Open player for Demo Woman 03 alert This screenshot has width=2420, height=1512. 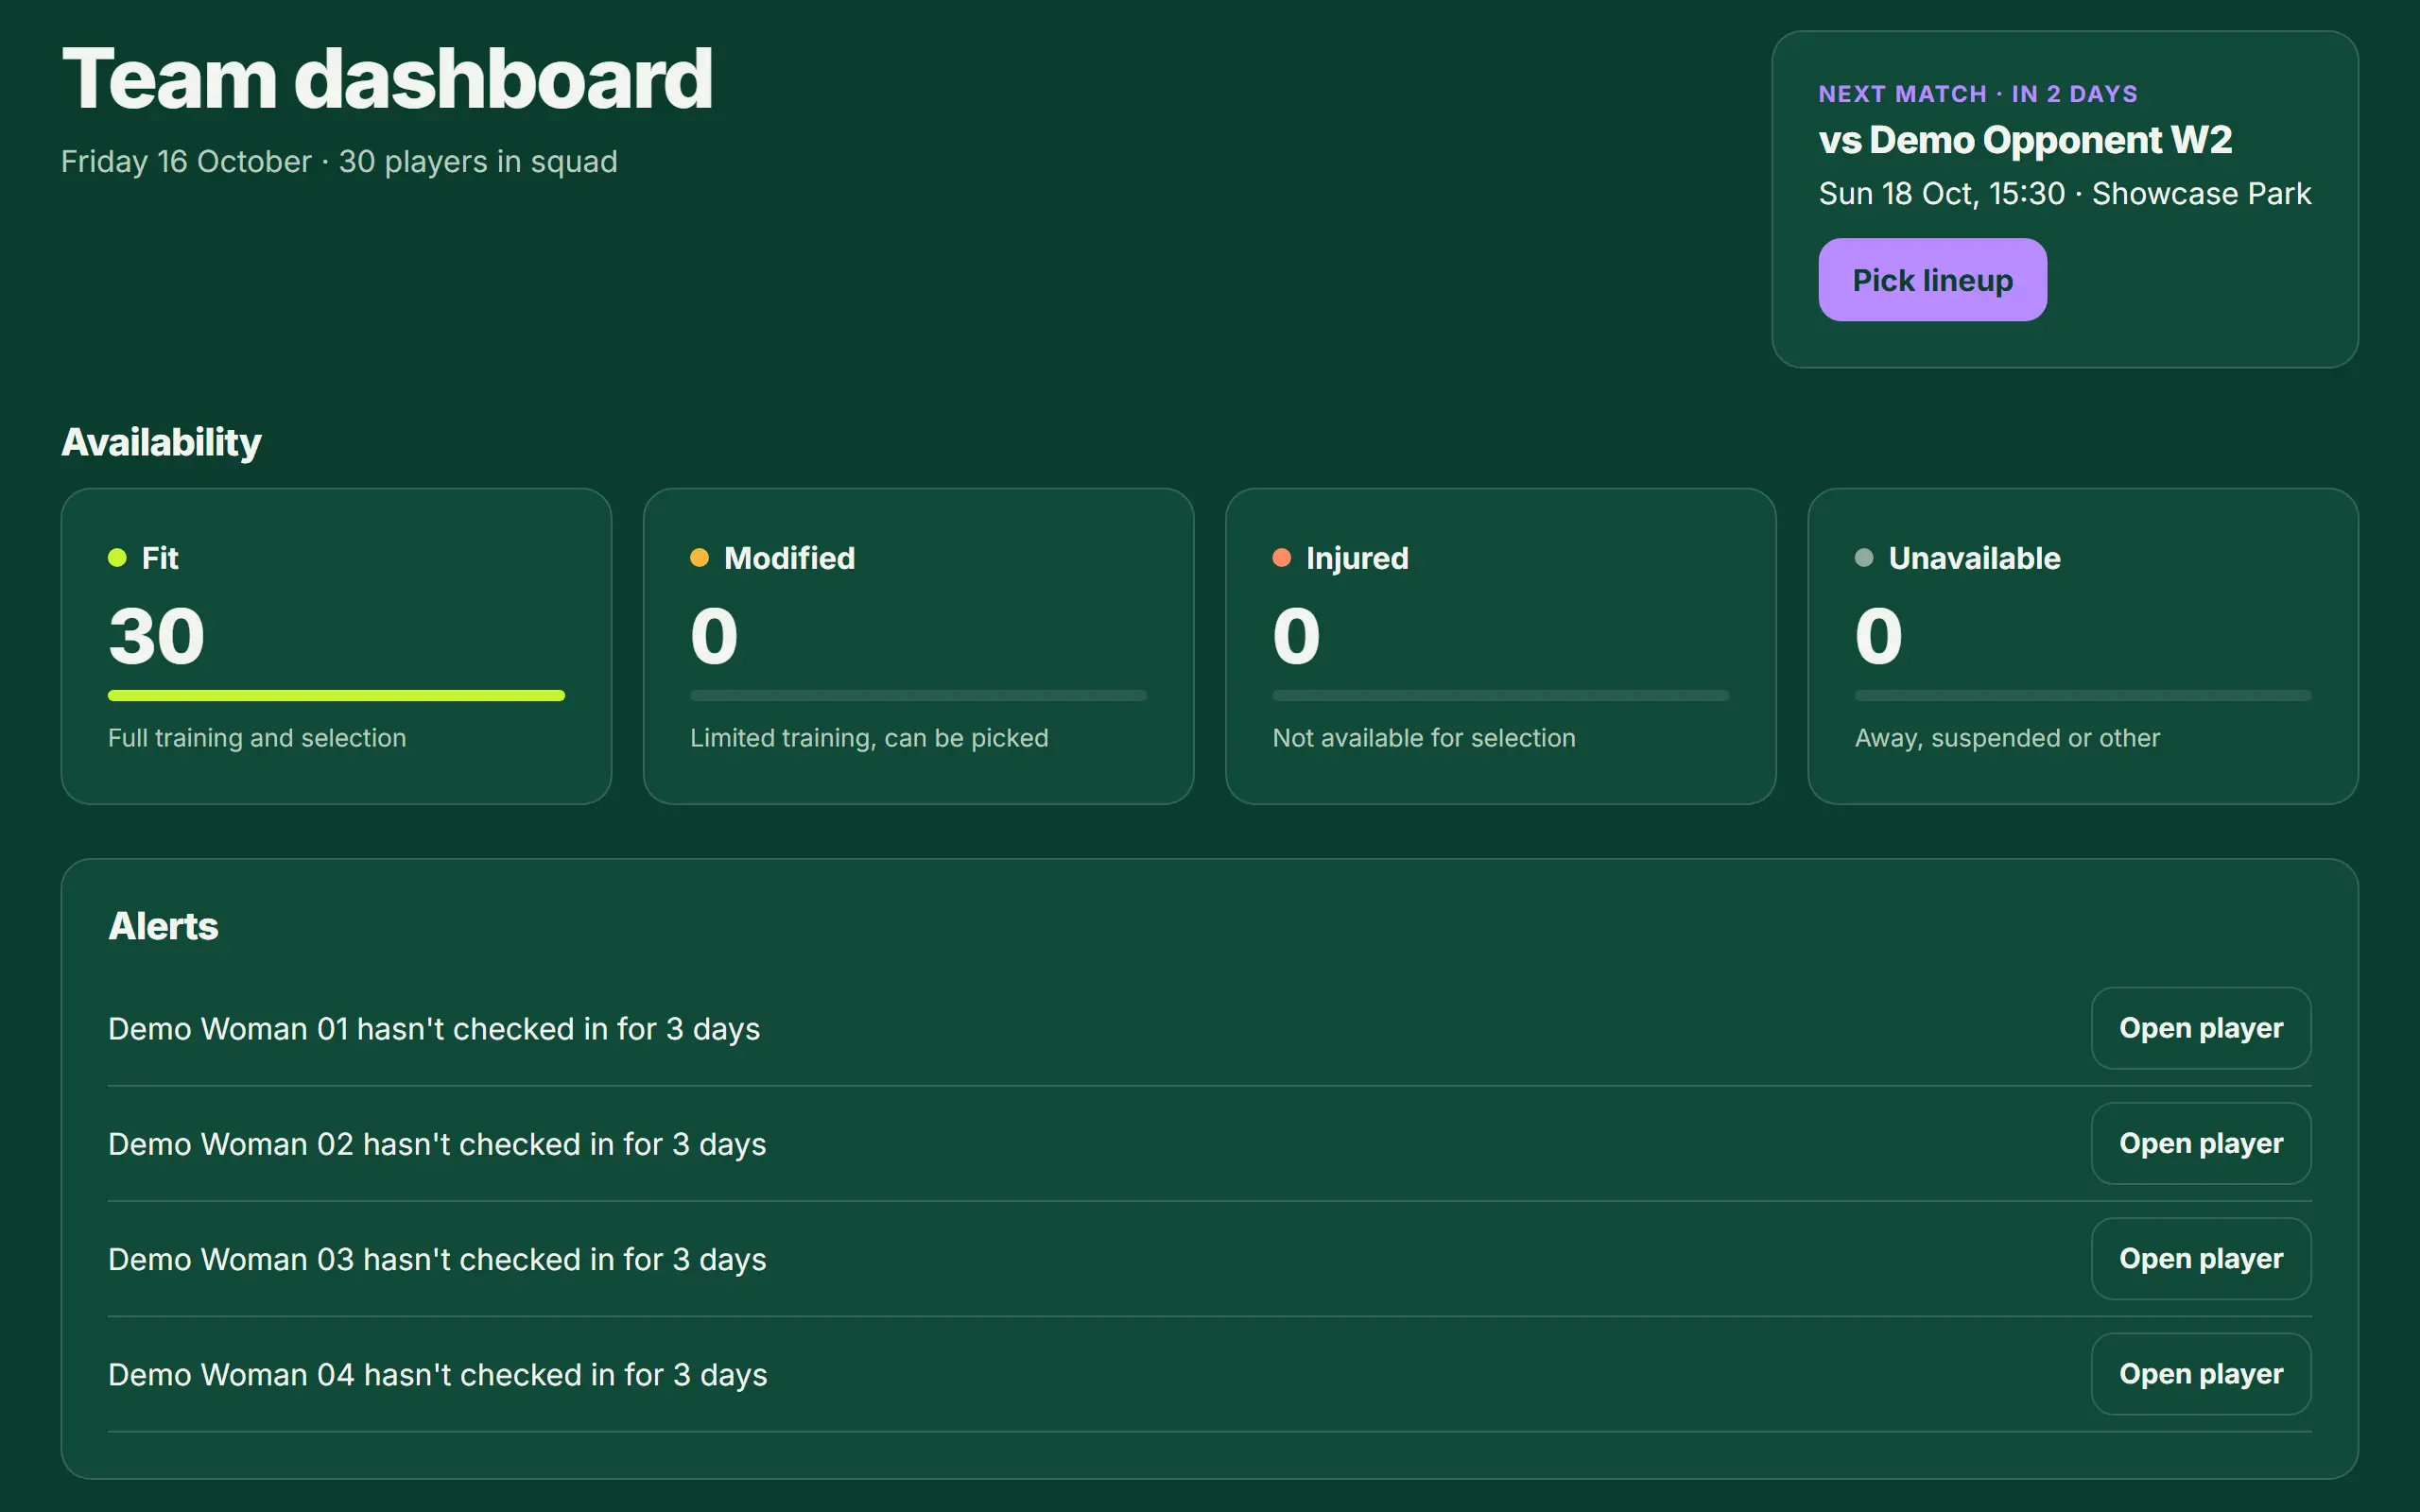tap(2201, 1258)
